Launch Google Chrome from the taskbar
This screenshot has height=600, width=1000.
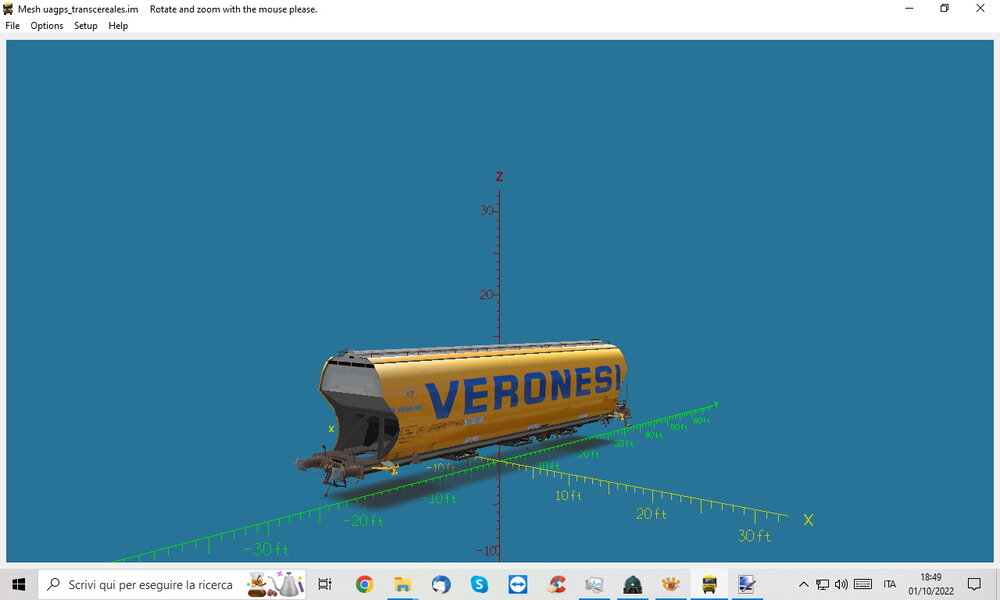(x=364, y=584)
